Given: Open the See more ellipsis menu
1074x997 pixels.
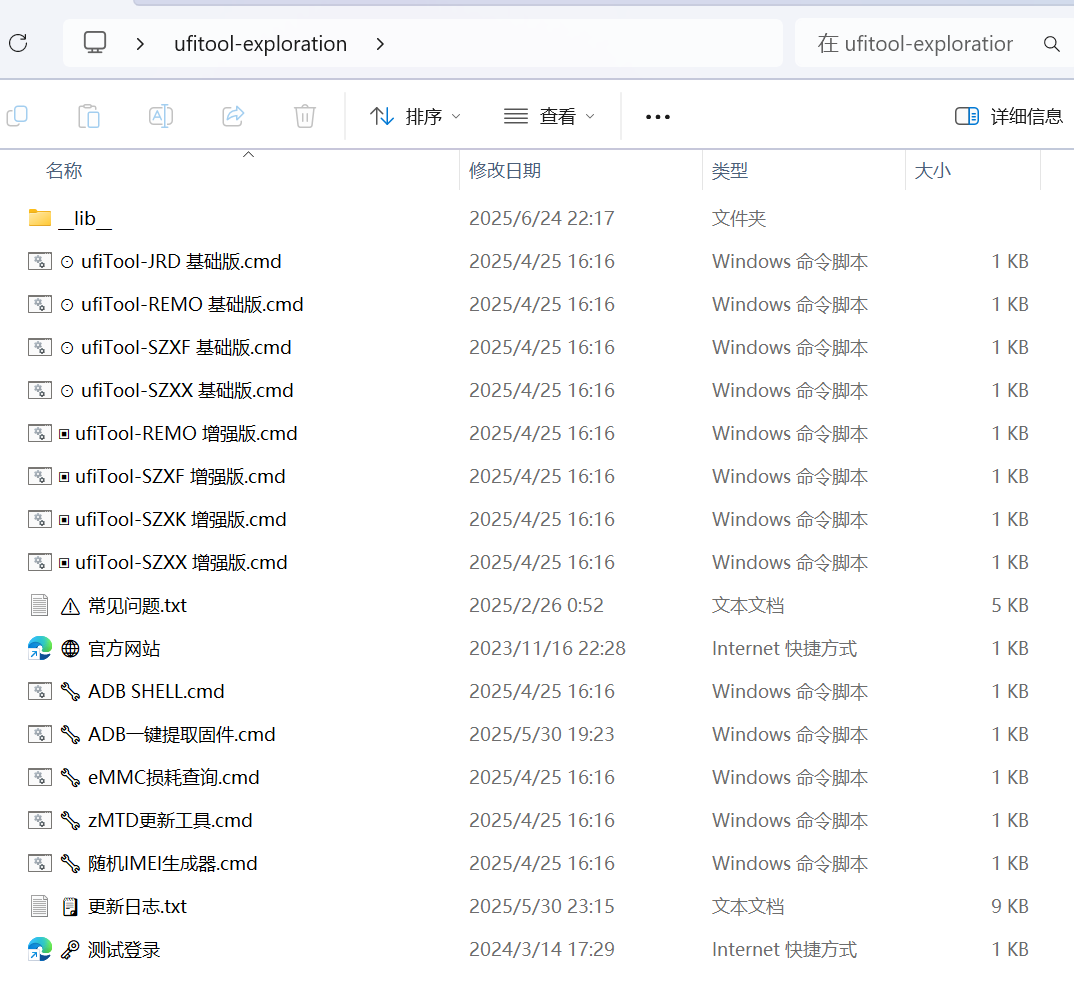Looking at the screenshot, I should [x=658, y=117].
